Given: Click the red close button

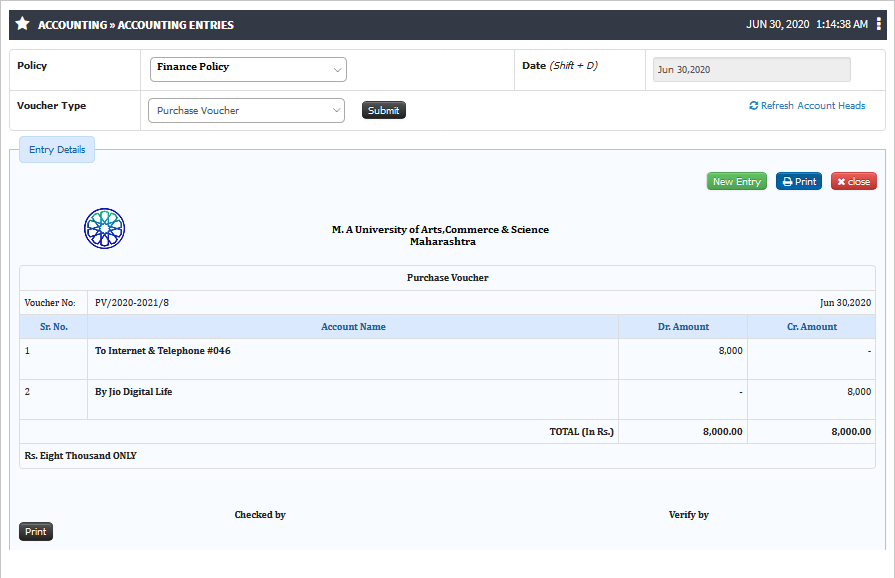Looking at the screenshot, I should [x=854, y=181].
